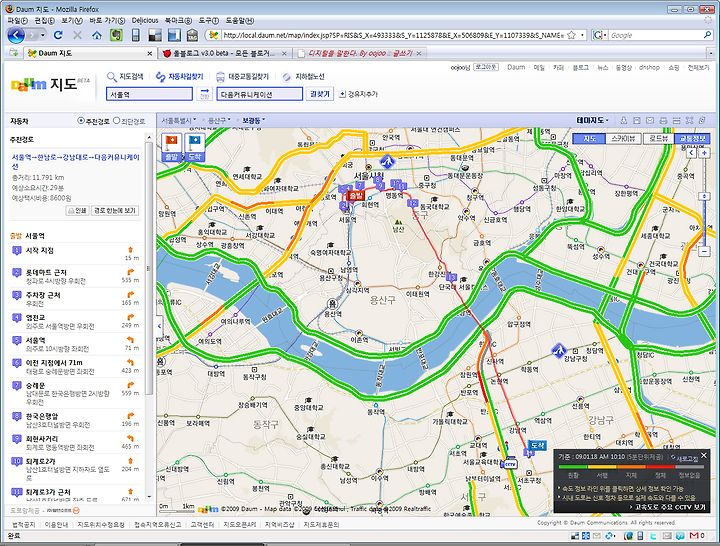Click the CCTV marker on the map
The width and height of the screenshot is (720, 546).
509,464
